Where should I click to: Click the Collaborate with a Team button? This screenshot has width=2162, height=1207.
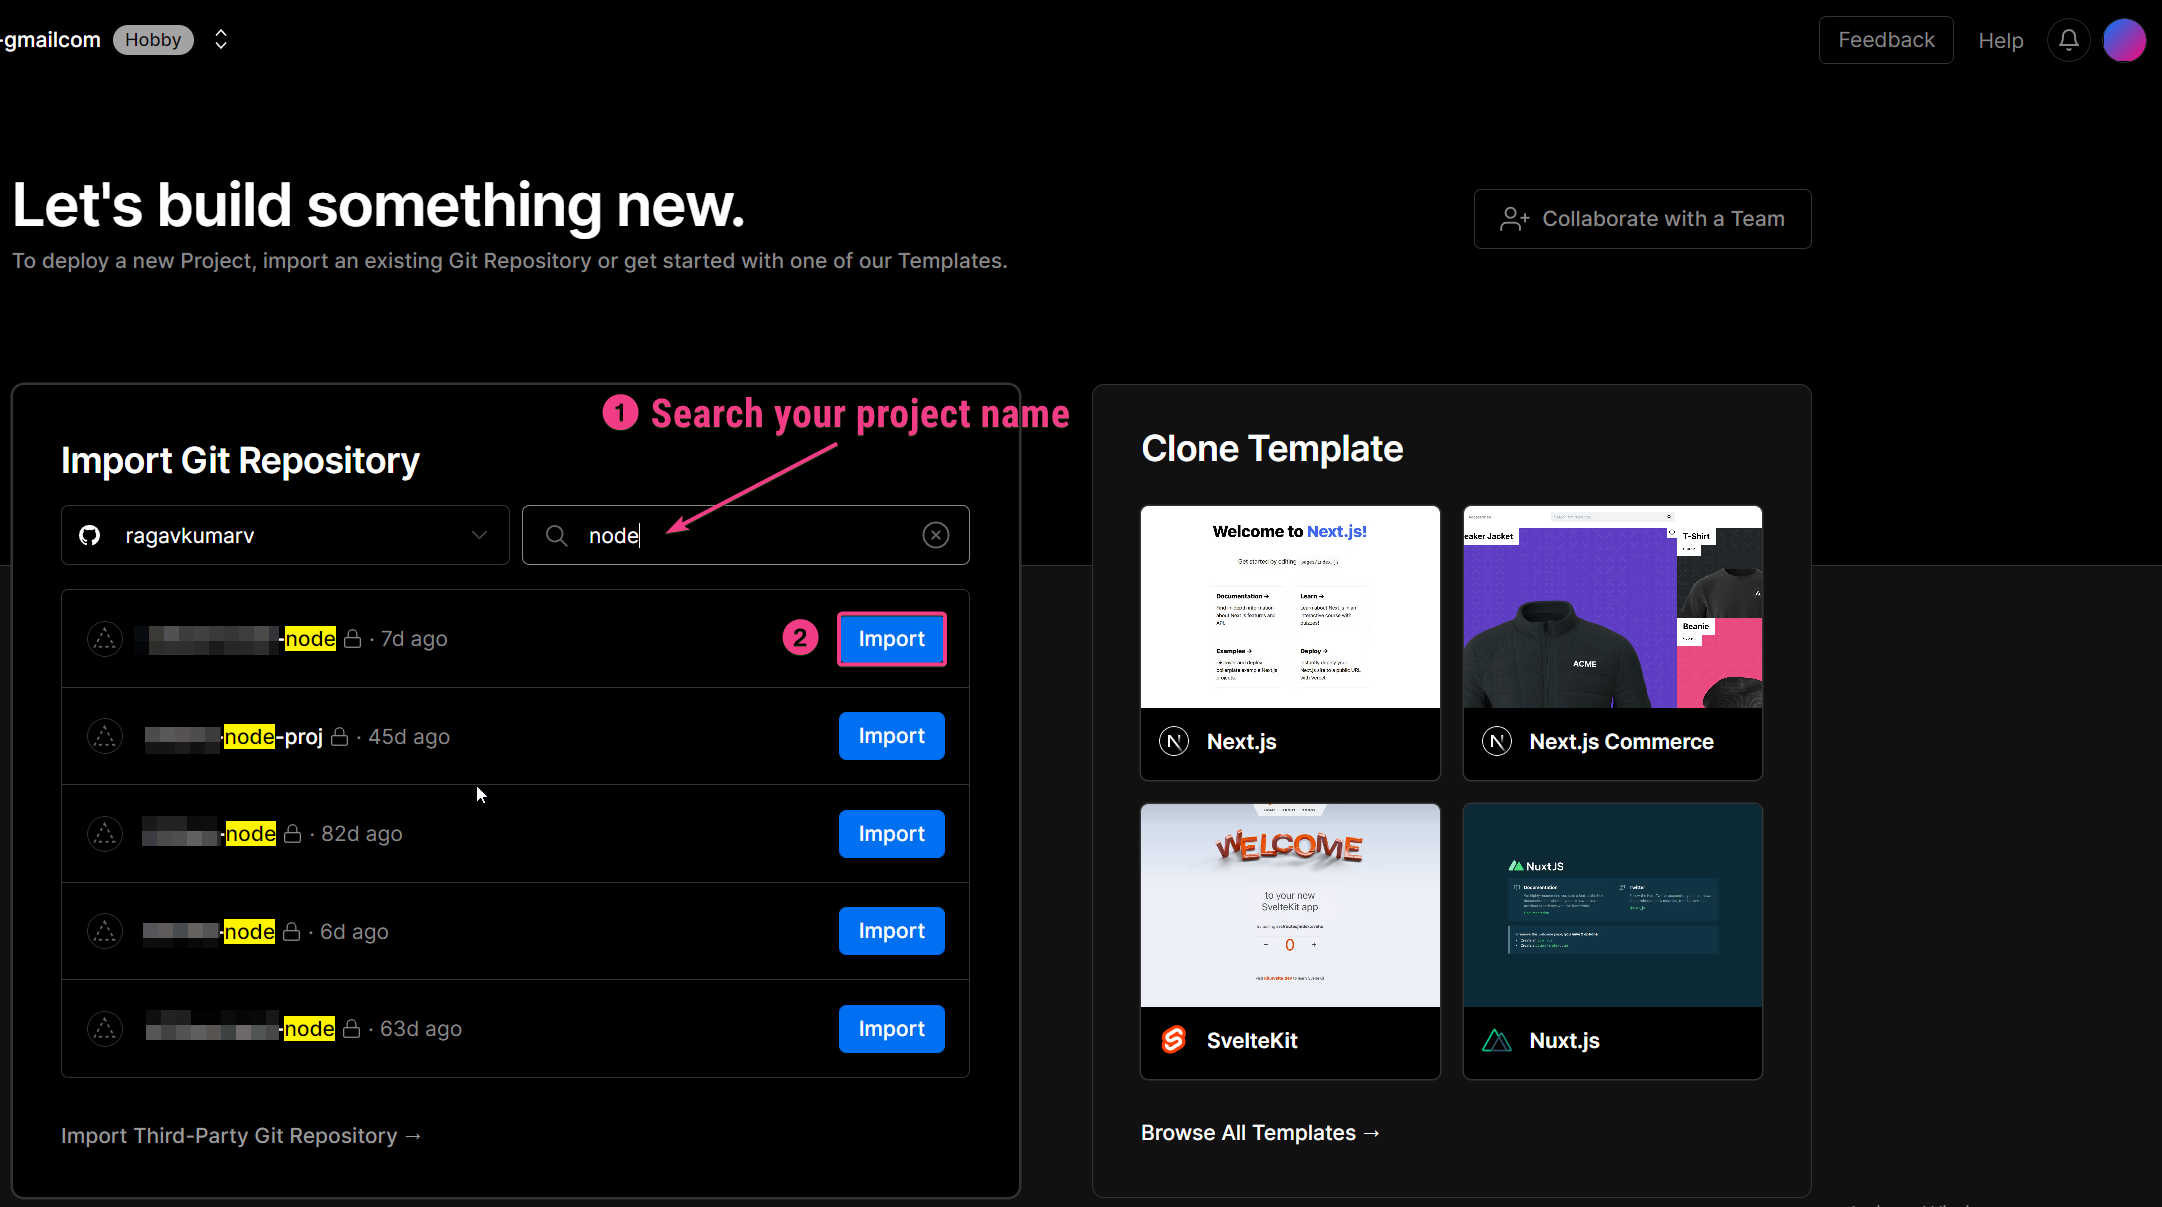click(1642, 218)
